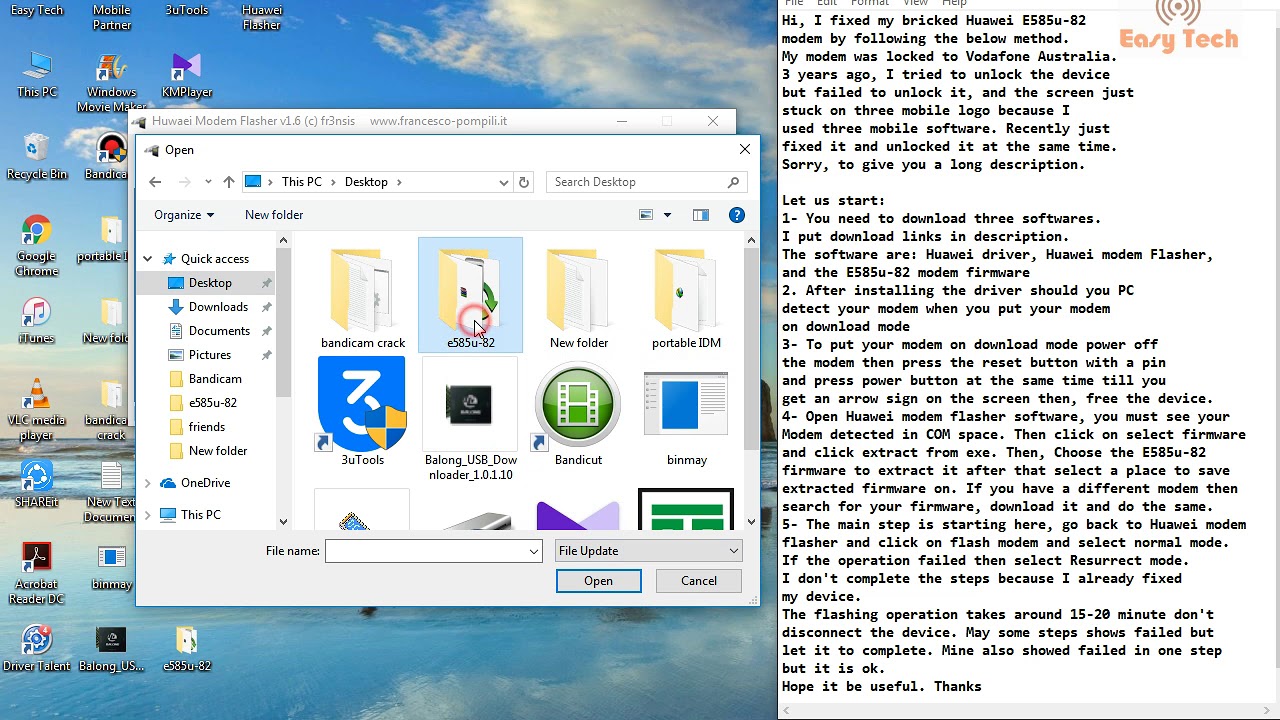Viewport: 1280px width, 720px height.
Task: Refresh the Desktop folder listing
Action: pos(523,182)
